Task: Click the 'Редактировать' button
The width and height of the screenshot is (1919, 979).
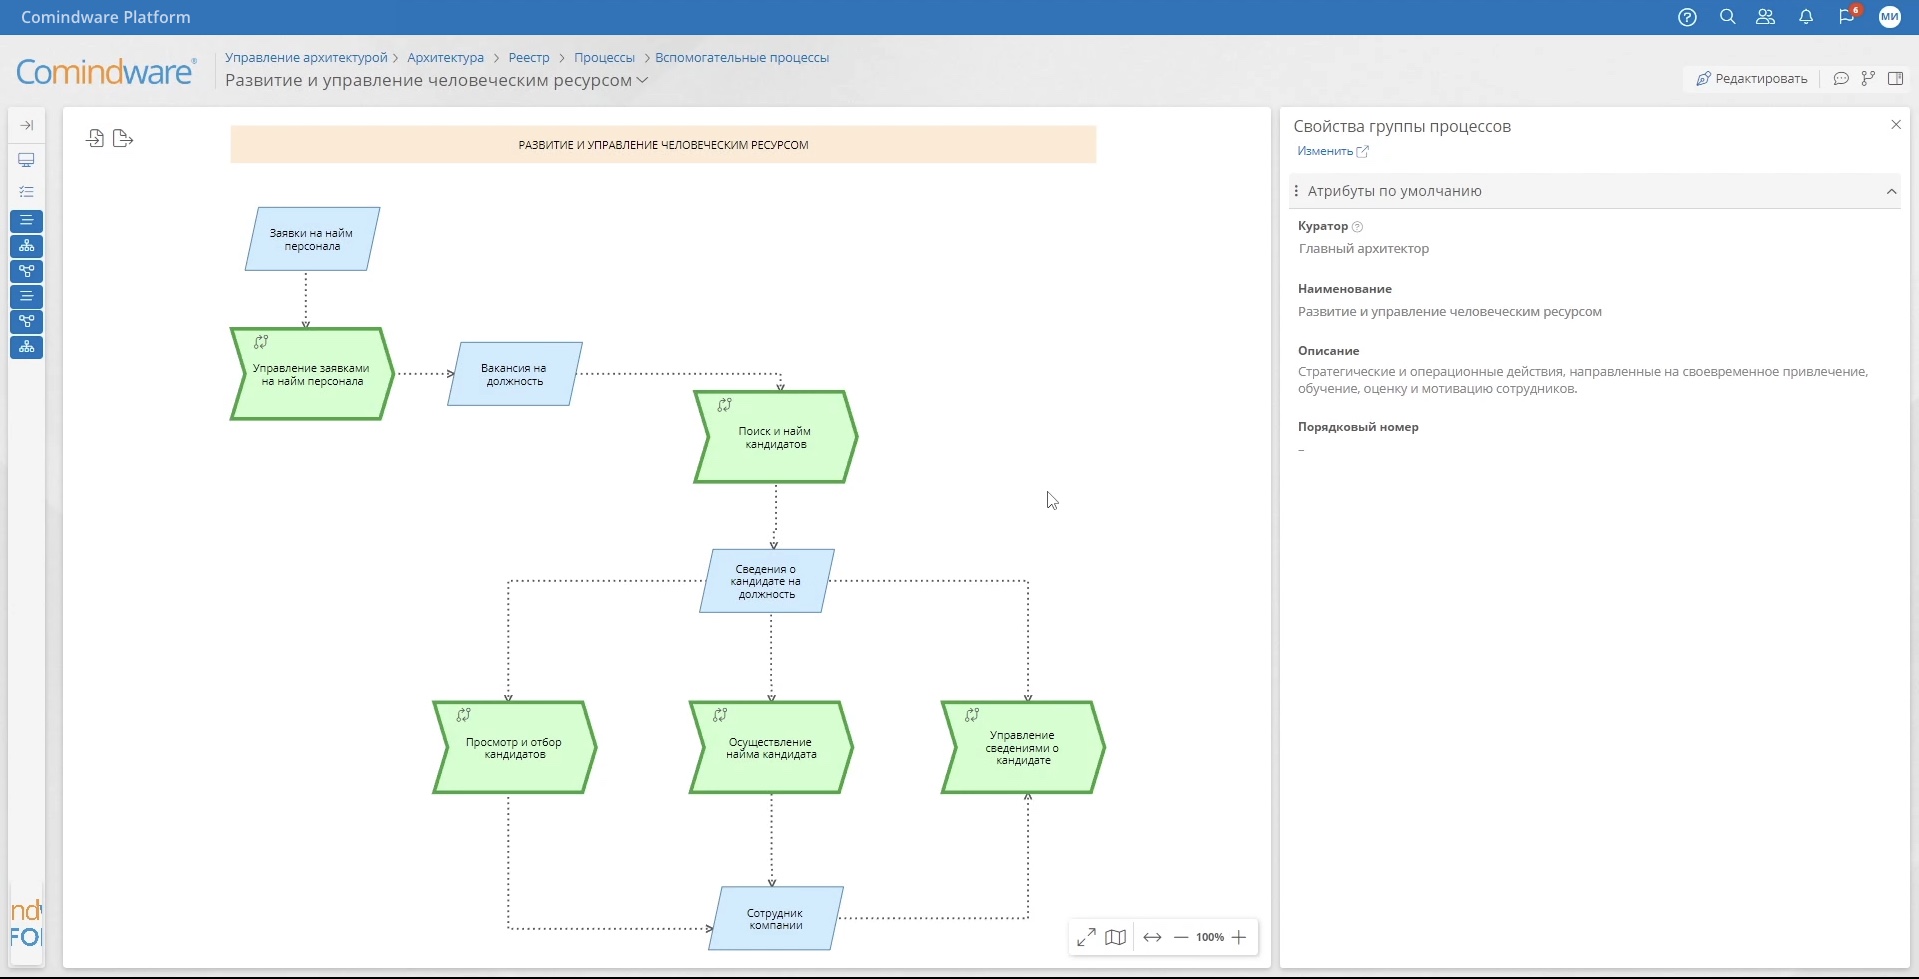Action: (x=1752, y=79)
